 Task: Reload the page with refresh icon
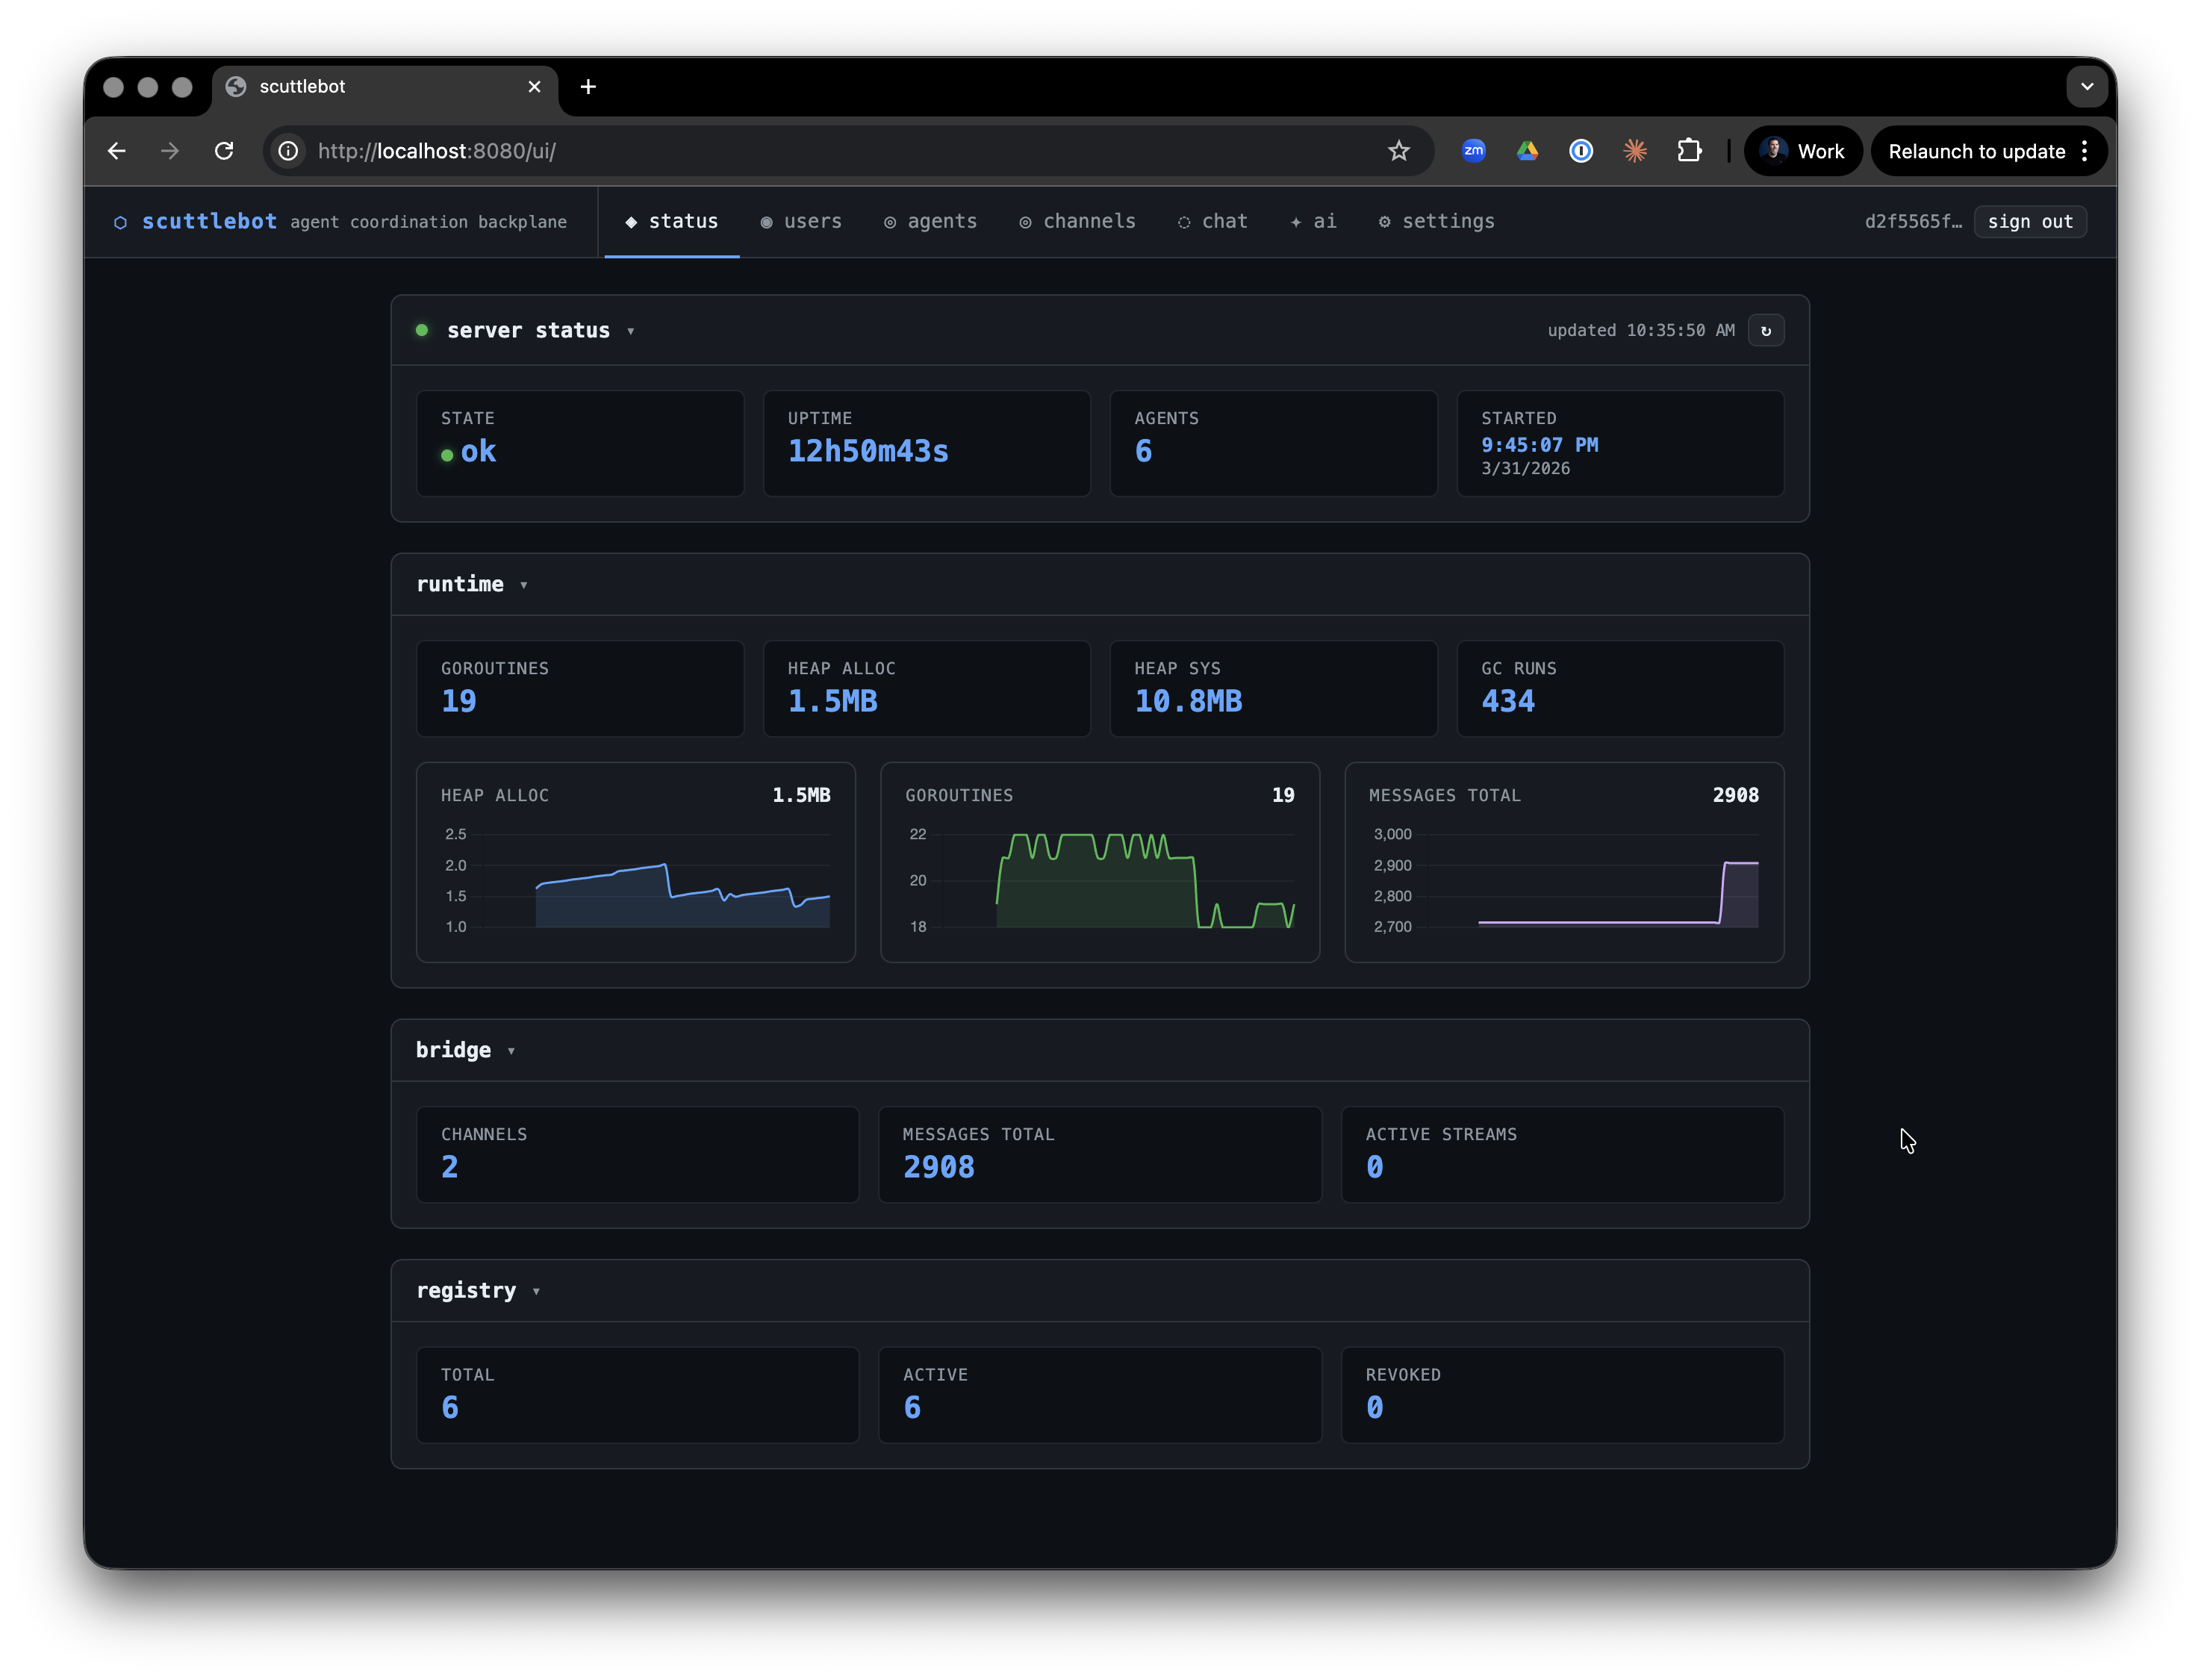(224, 151)
